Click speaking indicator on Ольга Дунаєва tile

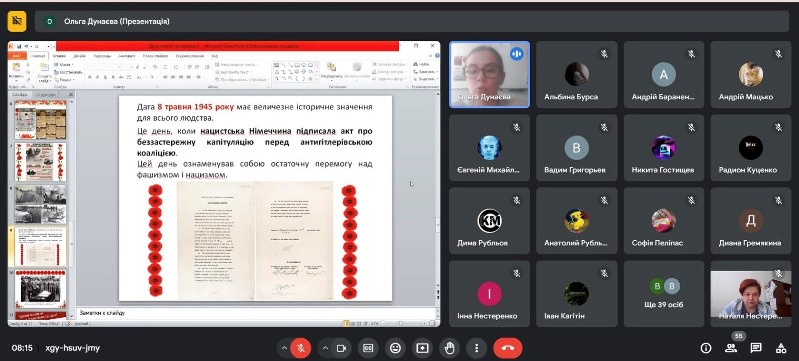(517, 54)
